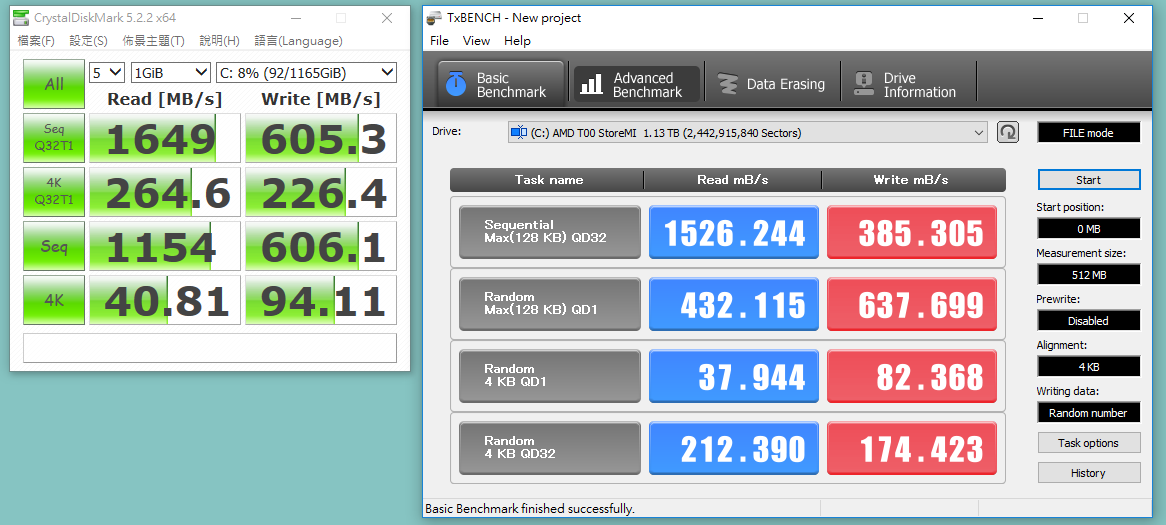Click the CrystalDiskMark app icon in title bar
Image resolution: width=1166 pixels, height=525 pixels.
tap(22, 18)
